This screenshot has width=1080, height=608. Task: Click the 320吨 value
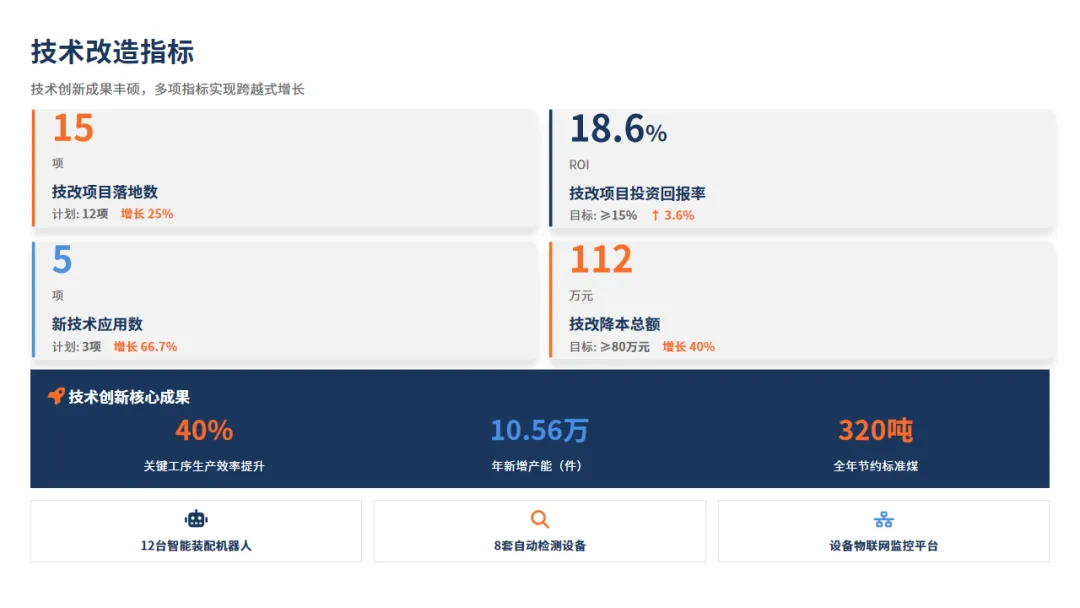(x=875, y=430)
